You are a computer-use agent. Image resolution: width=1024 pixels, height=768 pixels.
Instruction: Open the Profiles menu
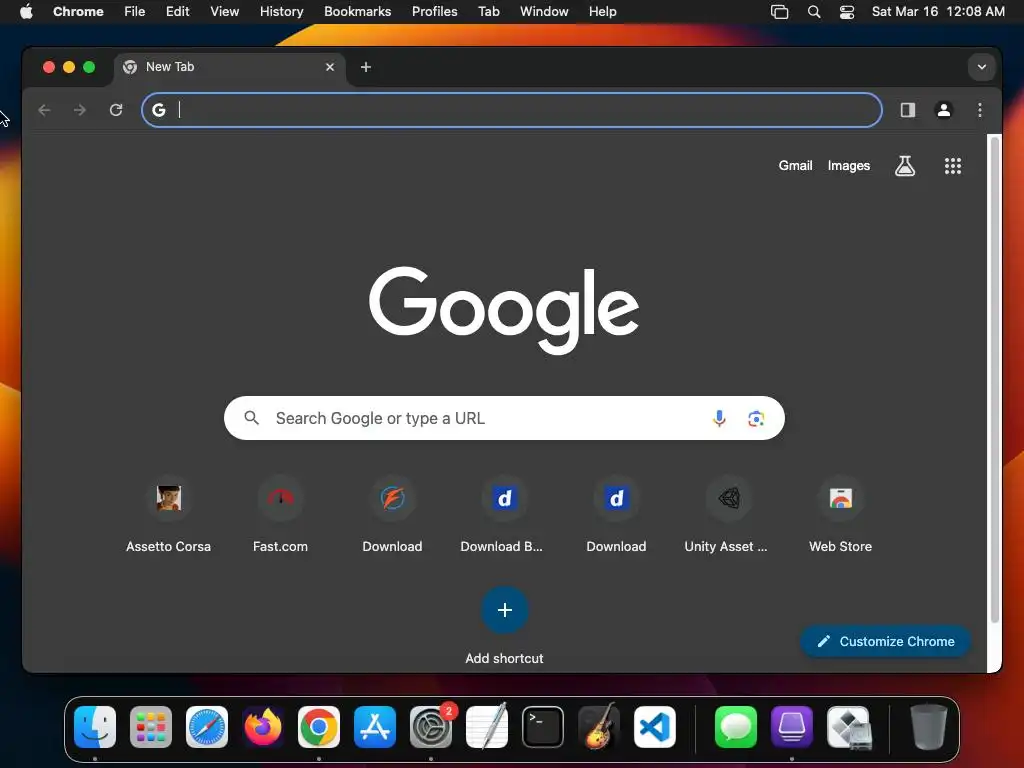(434, 11)
